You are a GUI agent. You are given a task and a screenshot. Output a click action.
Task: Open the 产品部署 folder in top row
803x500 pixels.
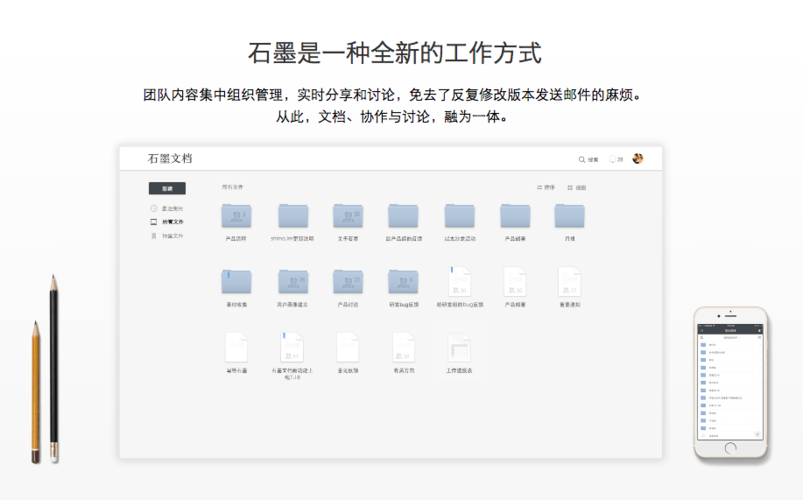(515, 216)
